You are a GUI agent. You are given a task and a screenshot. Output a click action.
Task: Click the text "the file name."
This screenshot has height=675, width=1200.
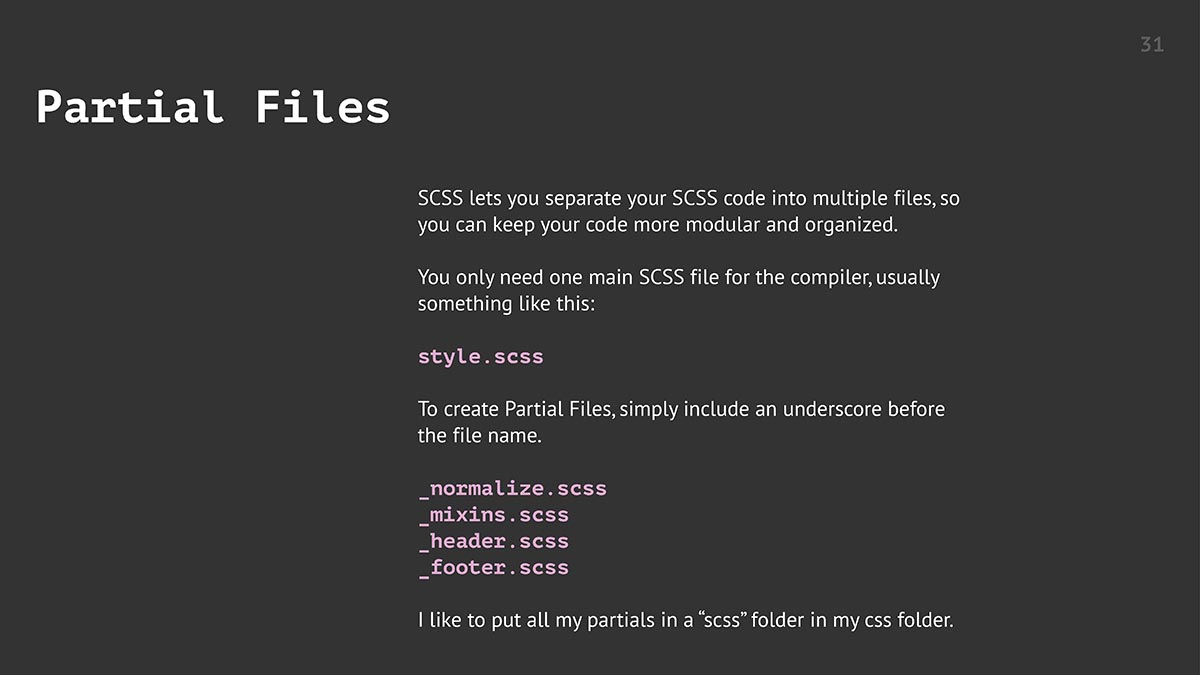[480, 435]
